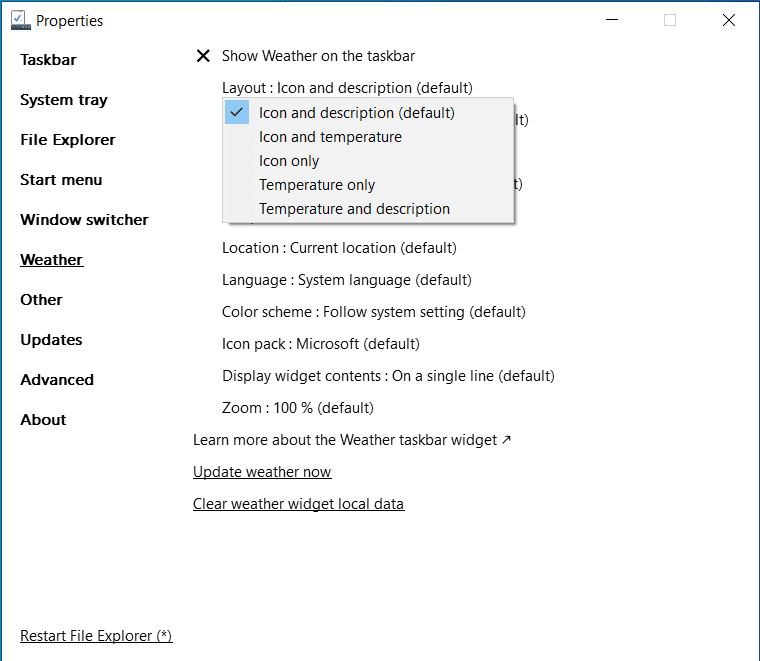Select Temperature only from the list
Image resolution: width=760 pixels, height=661 pixels.
coord(317,185)
